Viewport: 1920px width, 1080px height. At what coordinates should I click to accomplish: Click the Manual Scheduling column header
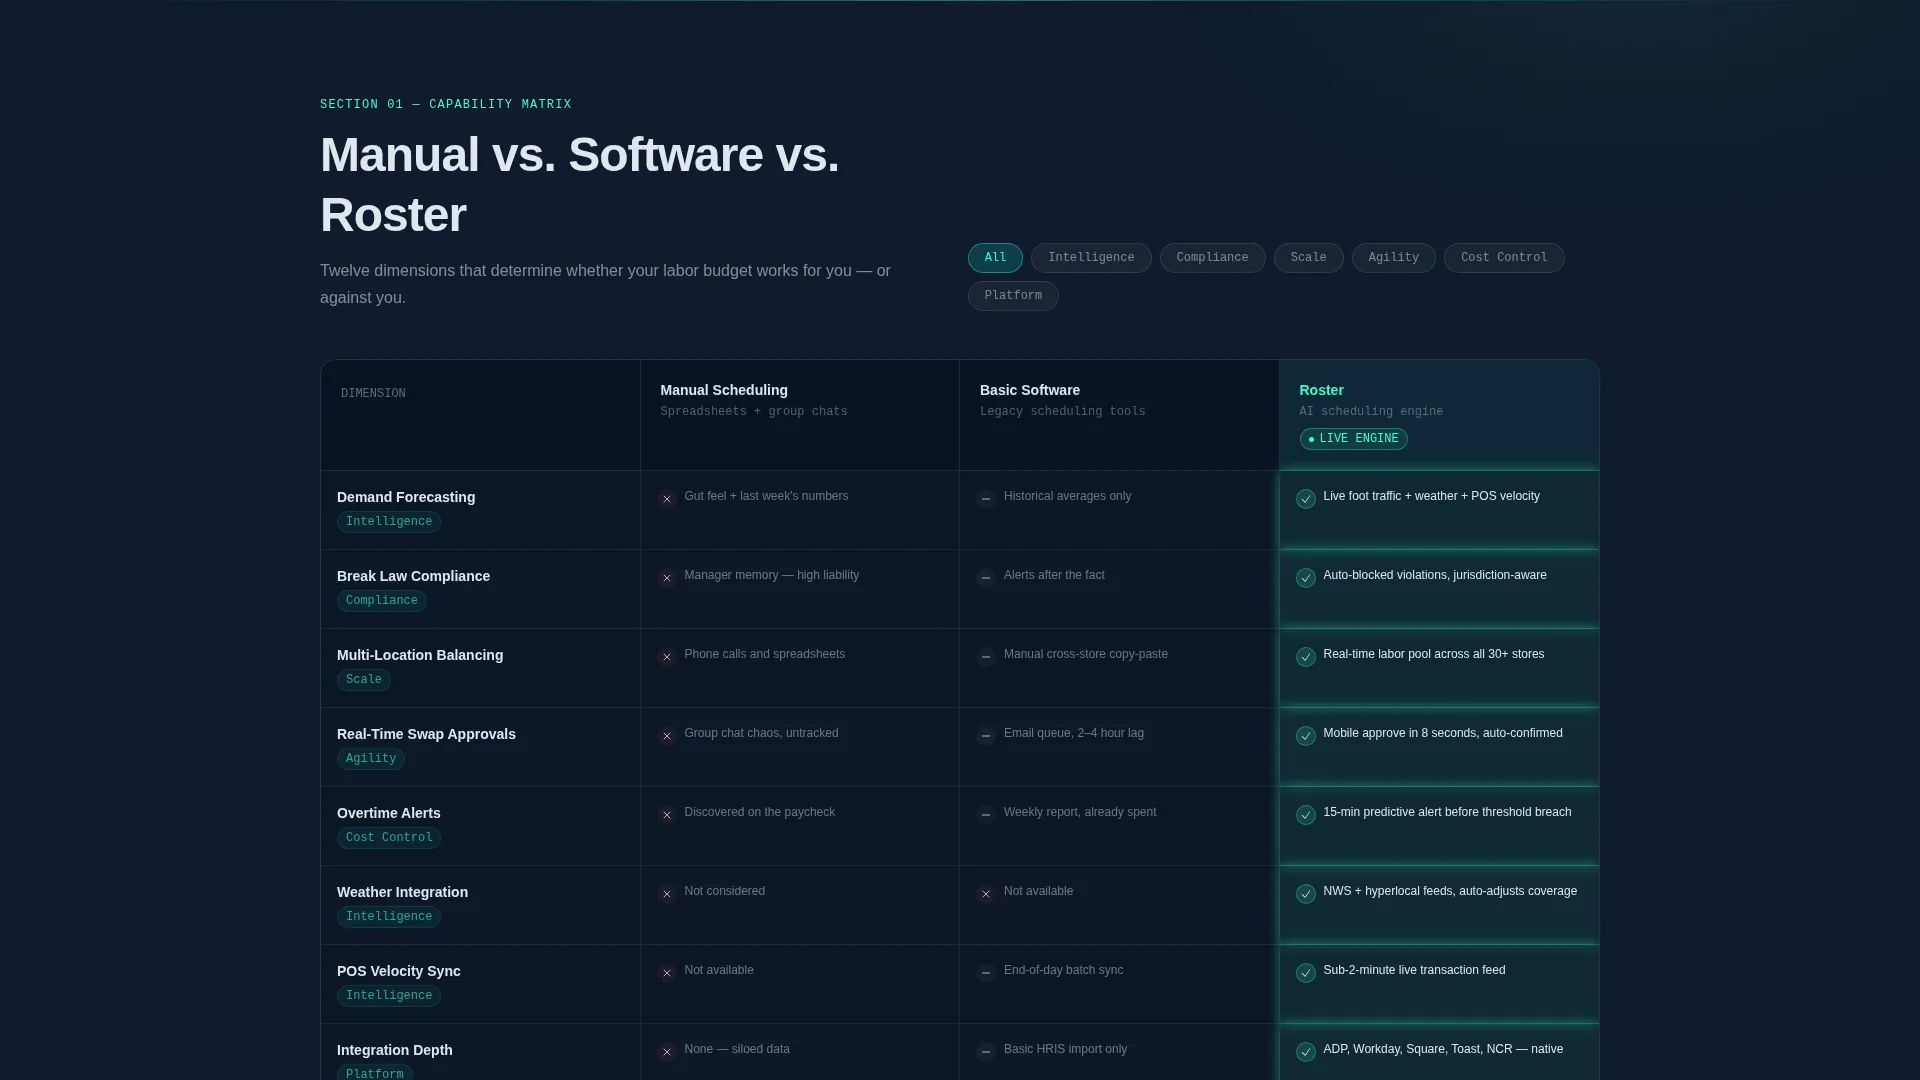[x=724, y=390]
